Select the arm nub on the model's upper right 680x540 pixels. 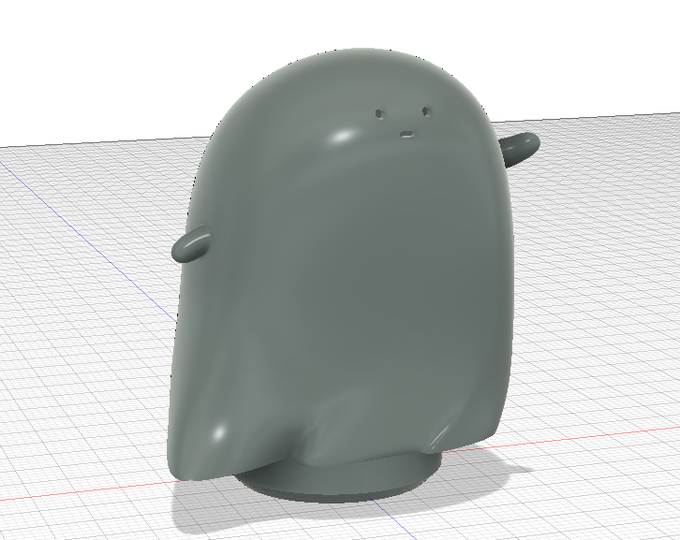click(x=520, y=149)
